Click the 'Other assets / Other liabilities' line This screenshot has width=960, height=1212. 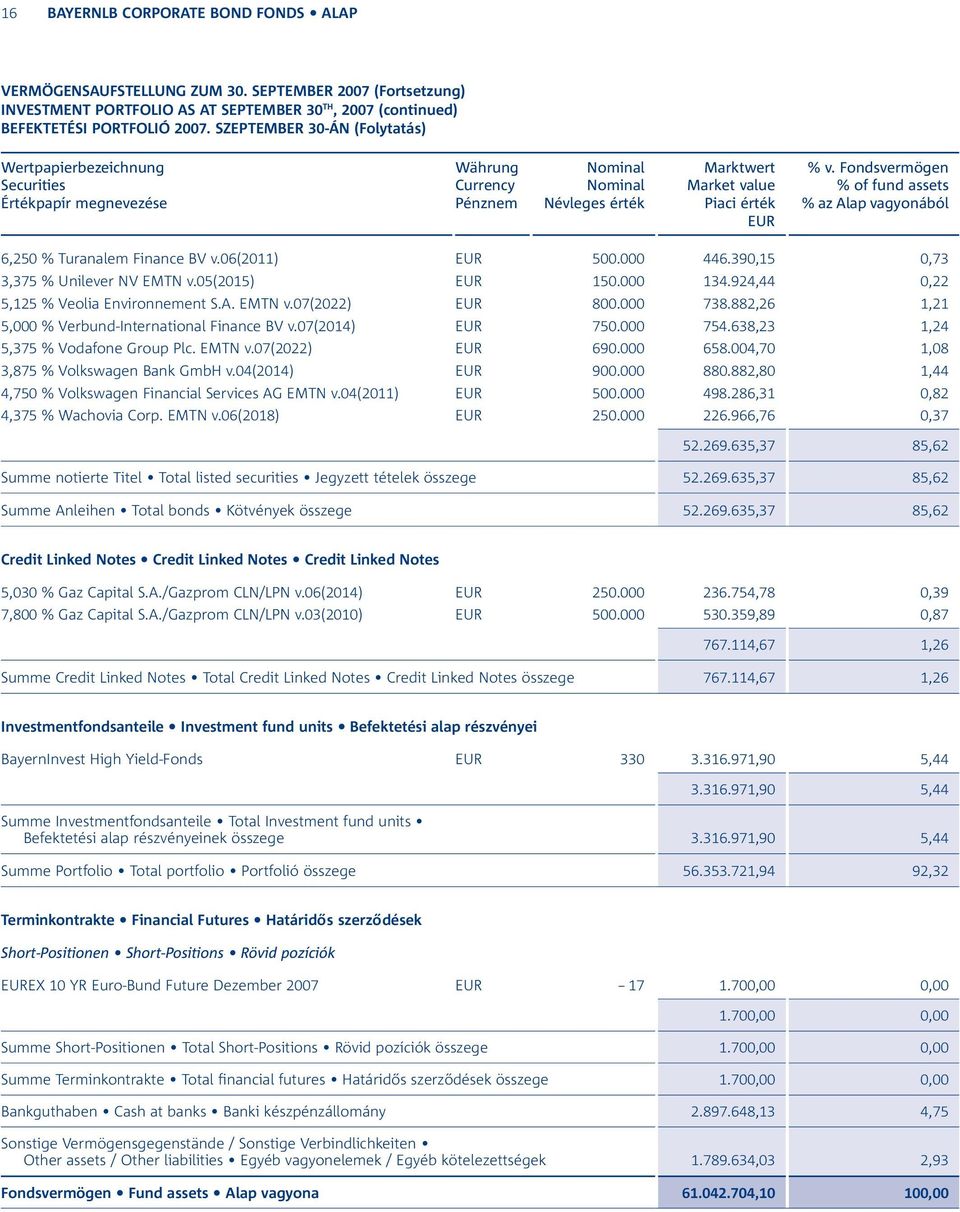pyautogui.click(x=285, y=1161)
